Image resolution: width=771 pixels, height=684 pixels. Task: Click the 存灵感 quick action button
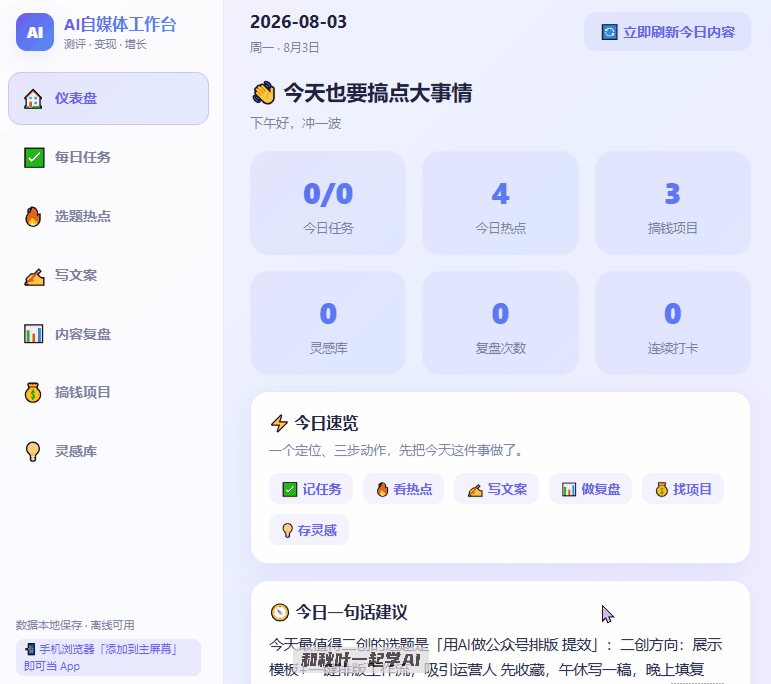pyautogui.click(x=309, y=530)
